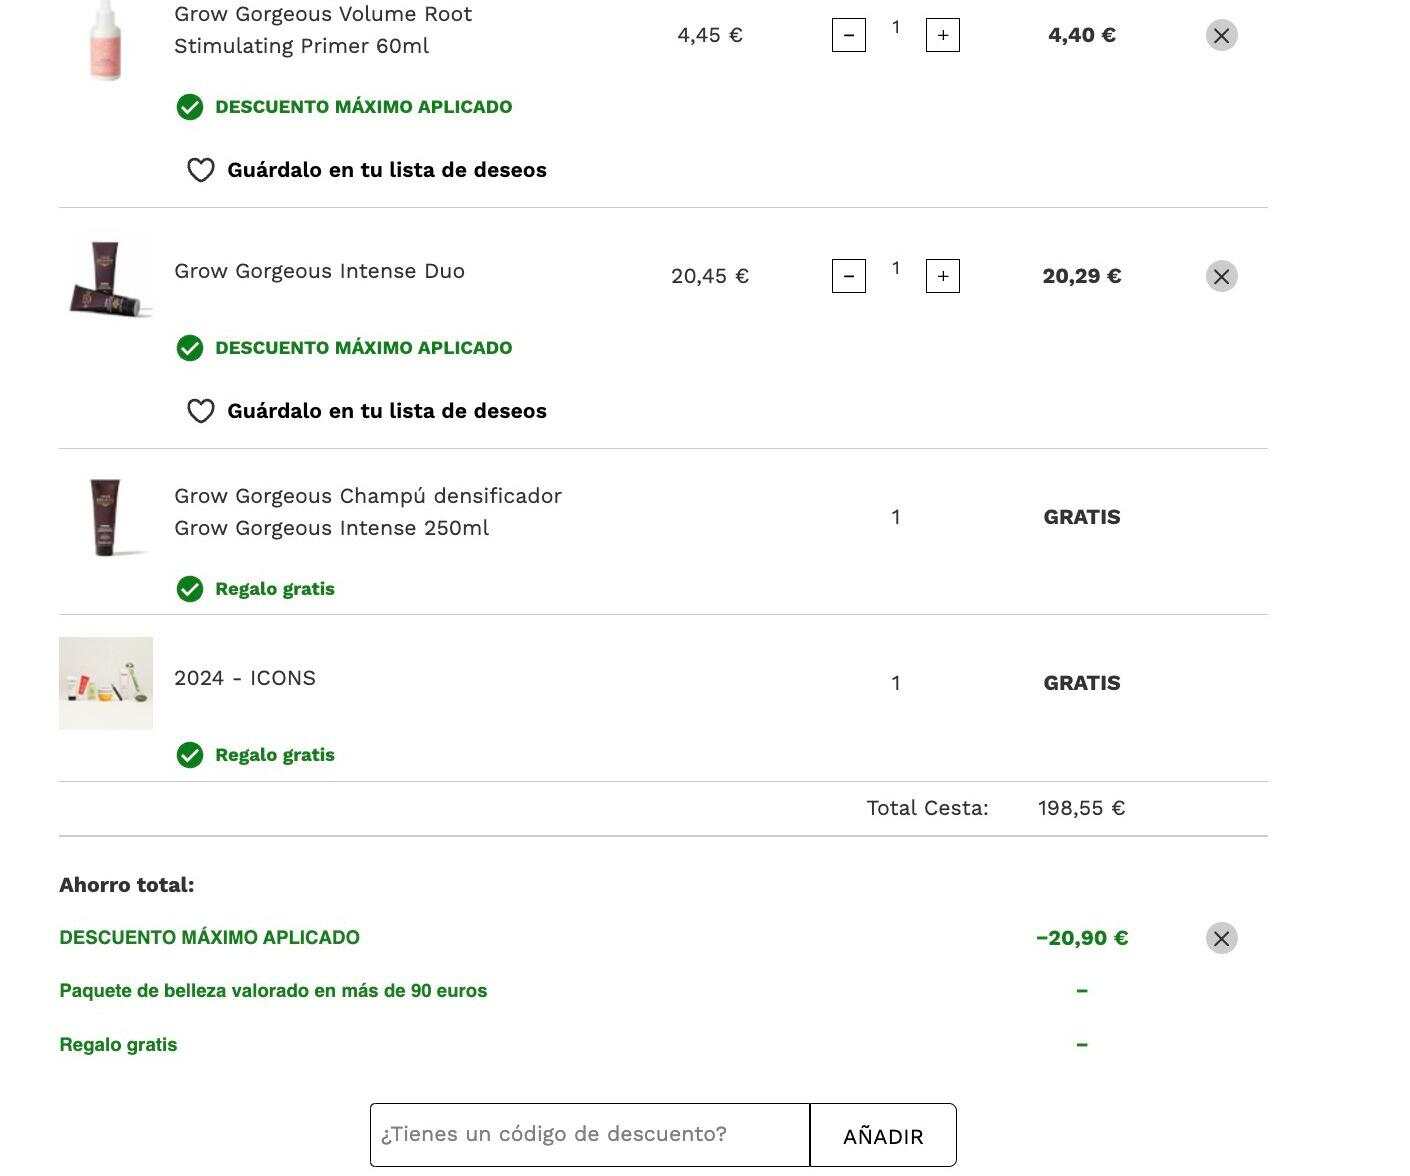Increase quantity of Grow Gorgeous Intense Duo

(x=943, y=276)
